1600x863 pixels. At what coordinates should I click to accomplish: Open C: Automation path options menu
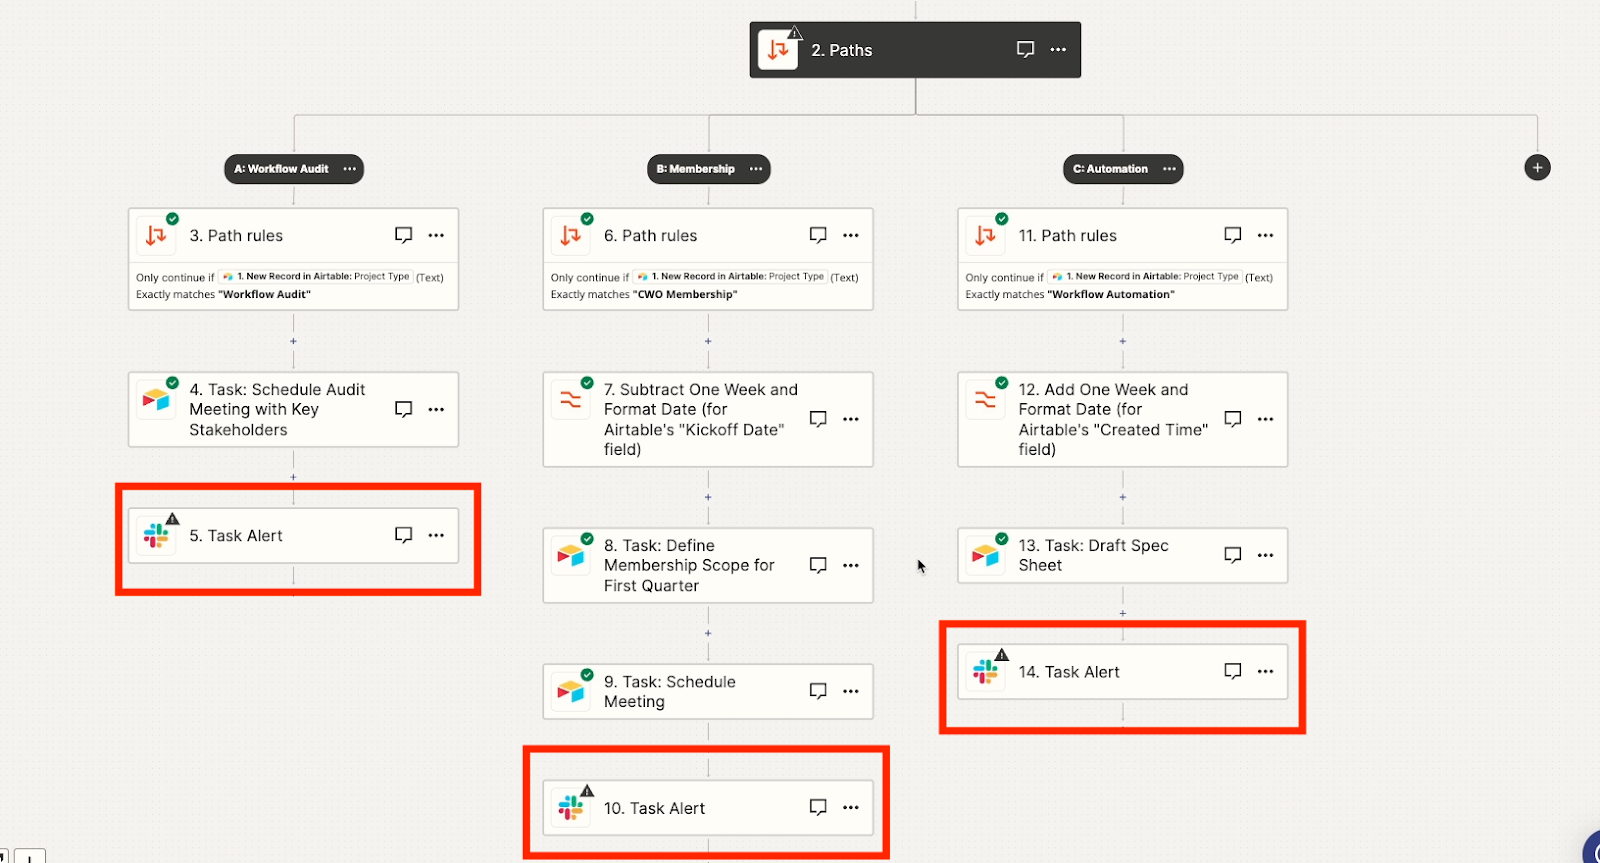tap(1169, 169)
